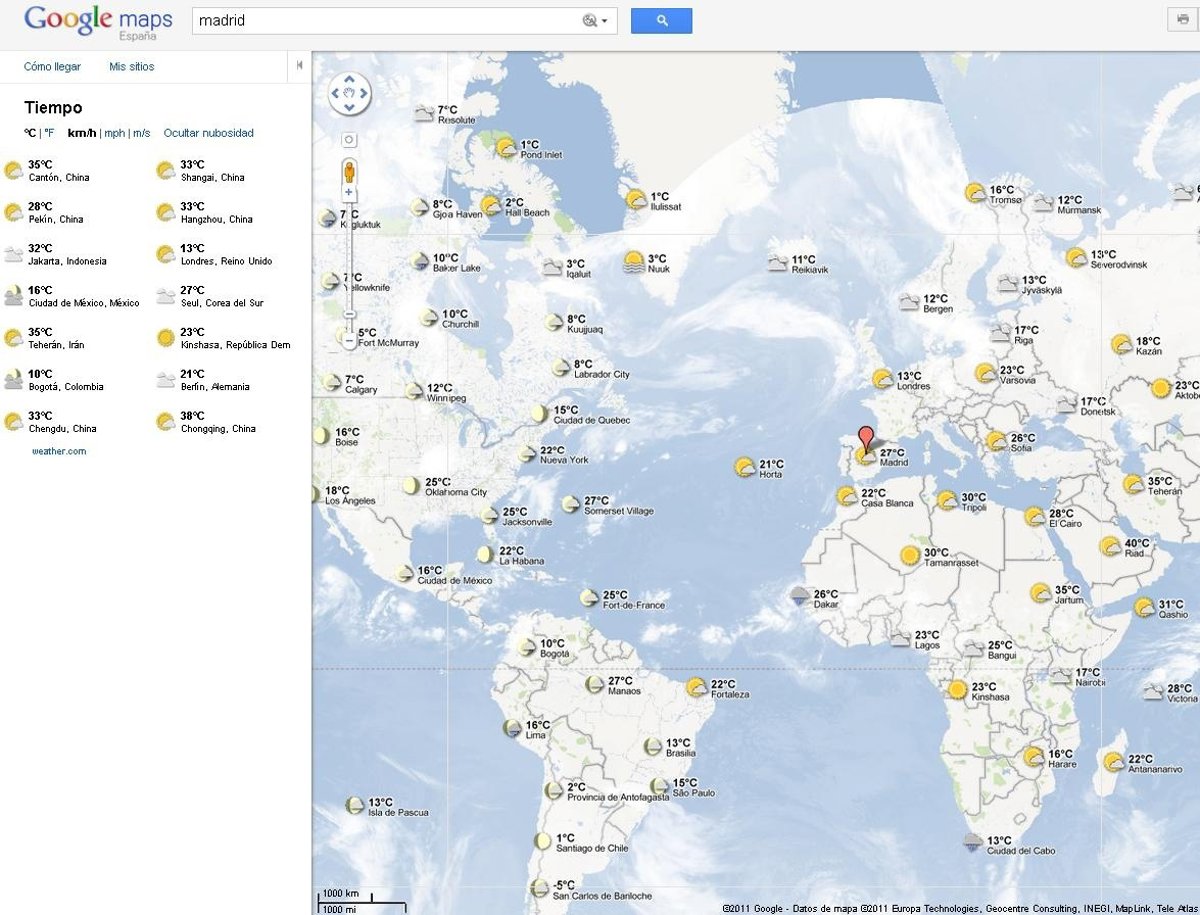Zoom out with the minus button
1200x915 pixels.
point(349,340)
